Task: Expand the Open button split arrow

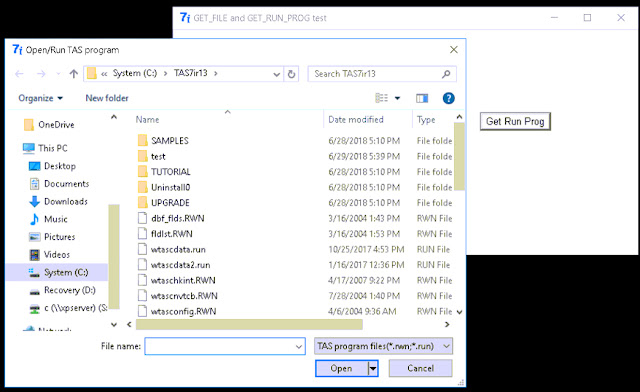Action: click(373, 368)
